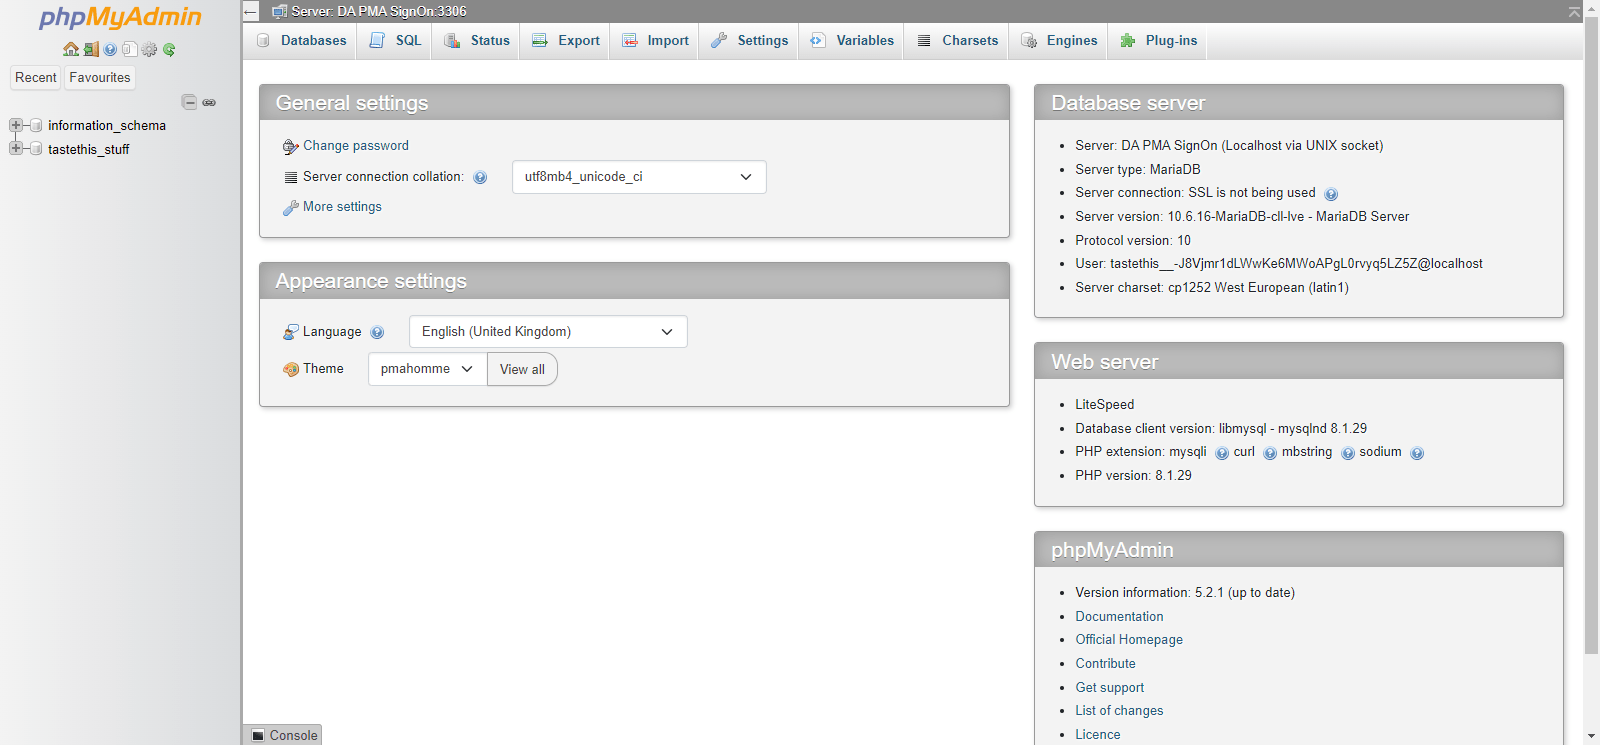Switch to the Databases tab
This screenshot has height=745, width=1600.
pyautogui.click(x=301, y=41)
